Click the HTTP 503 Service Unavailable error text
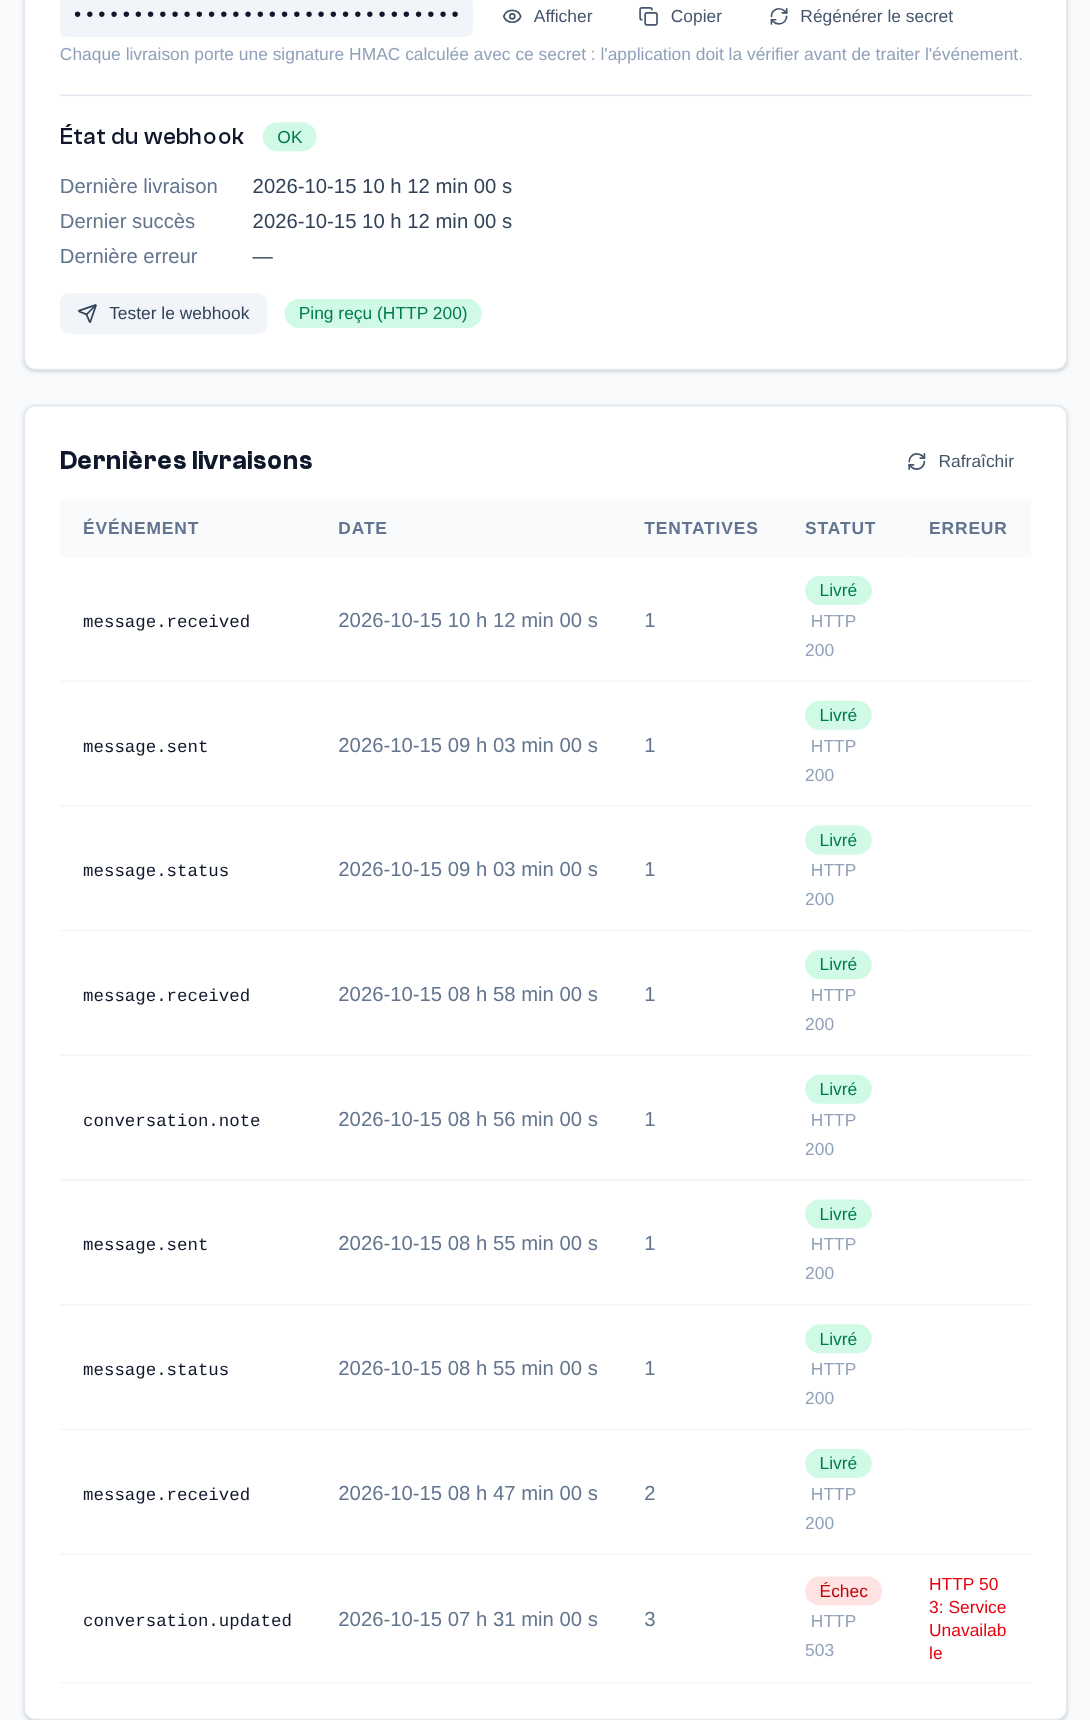The image size is (1090, 1720). (x=968, y=1619)
